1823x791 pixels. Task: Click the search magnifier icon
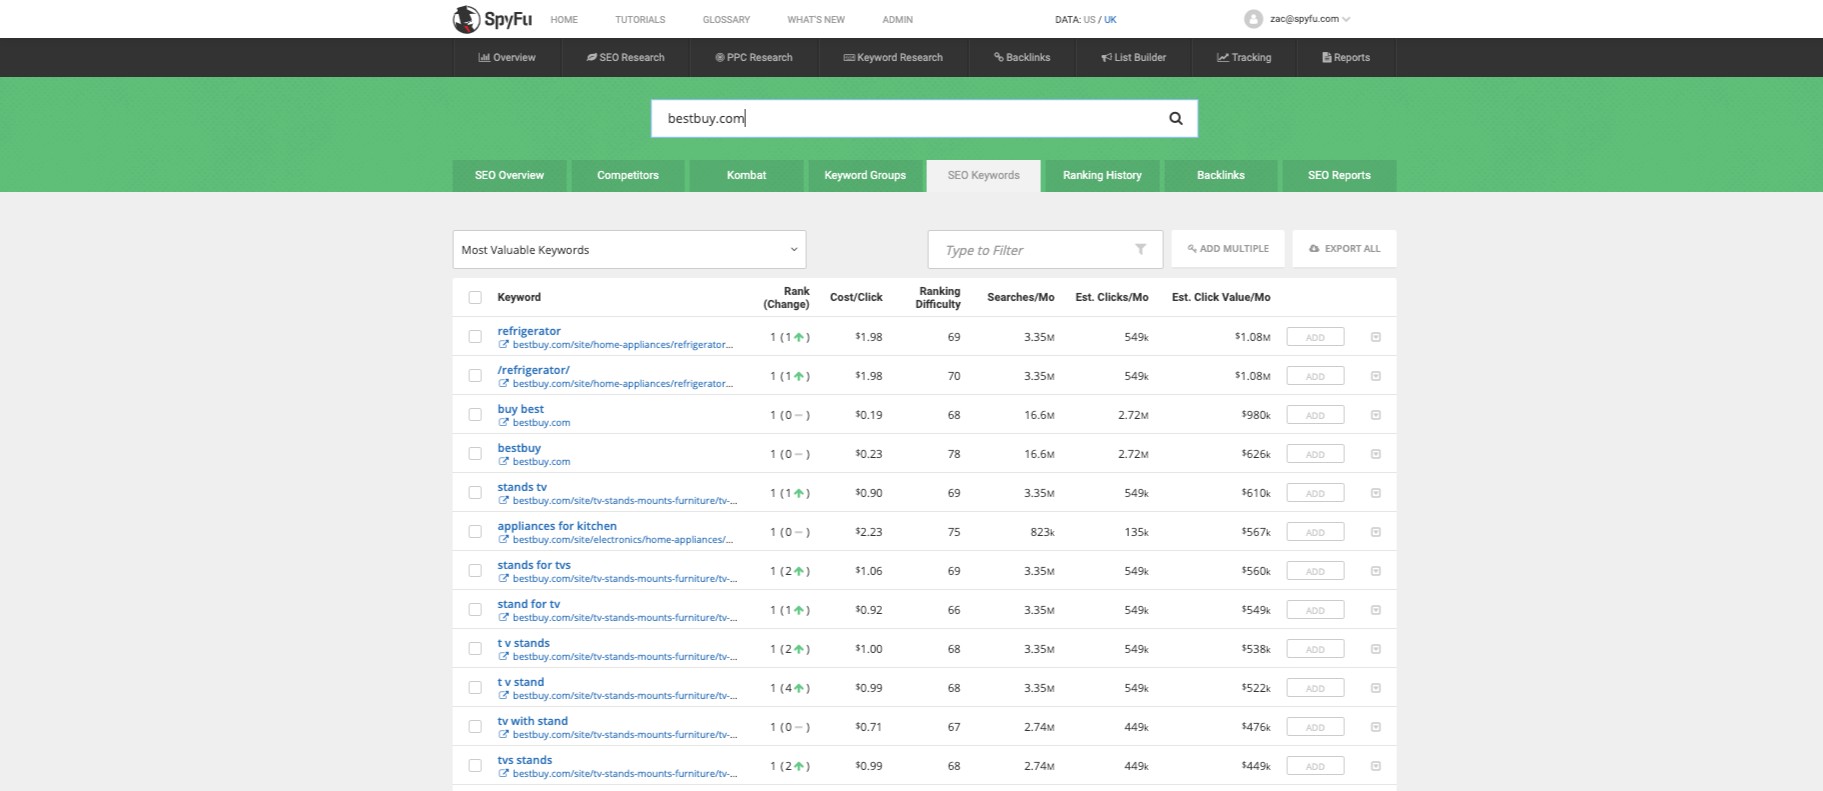click(1175, 118)
